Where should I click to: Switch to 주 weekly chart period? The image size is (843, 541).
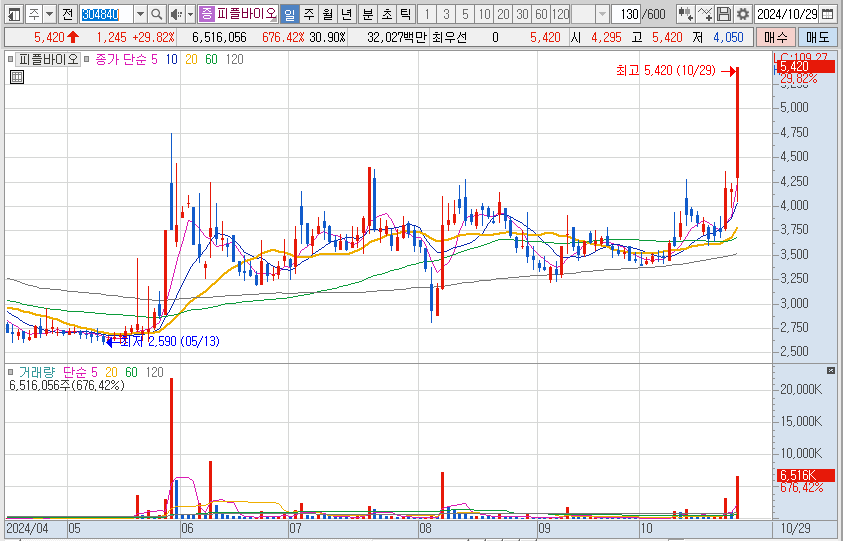click(x=309, y=14)
